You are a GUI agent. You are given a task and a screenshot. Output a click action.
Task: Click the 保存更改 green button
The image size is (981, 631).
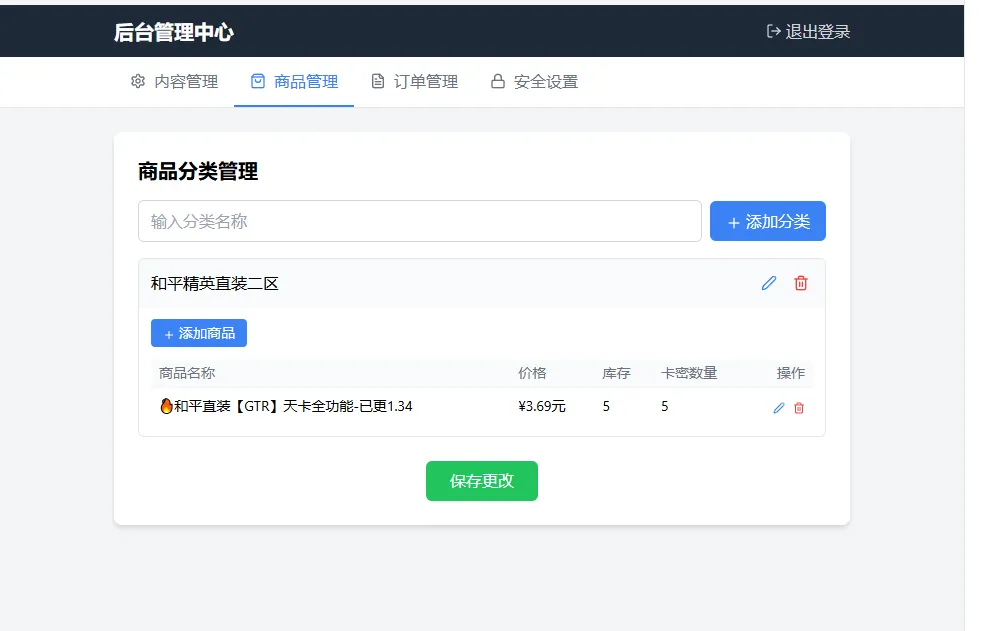click(482, 481)
